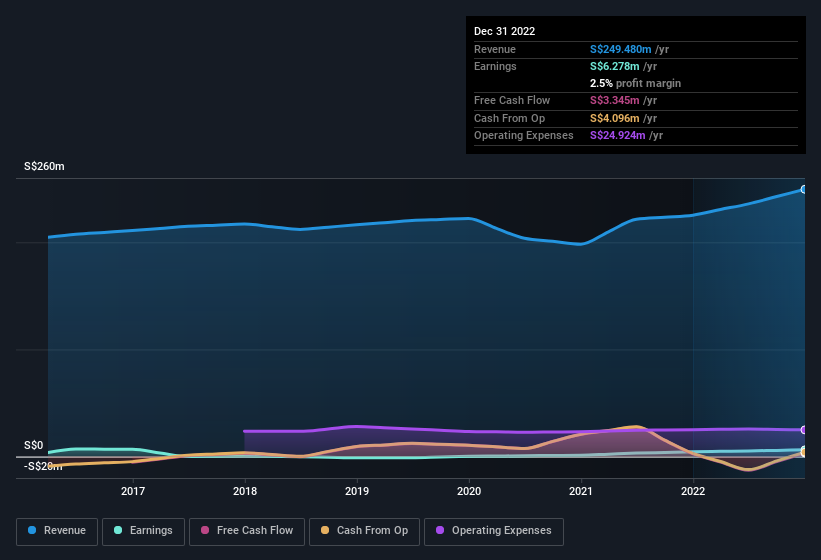Toggle the Operating Expenses legend button
Screen dimensions: 821x560
493,531
